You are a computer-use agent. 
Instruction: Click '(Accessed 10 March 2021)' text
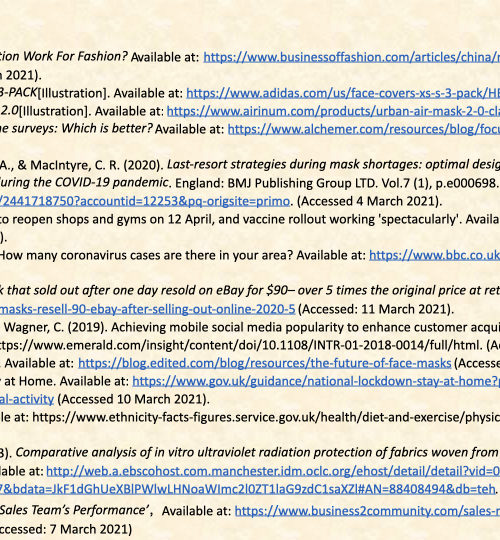coord(133,399)
